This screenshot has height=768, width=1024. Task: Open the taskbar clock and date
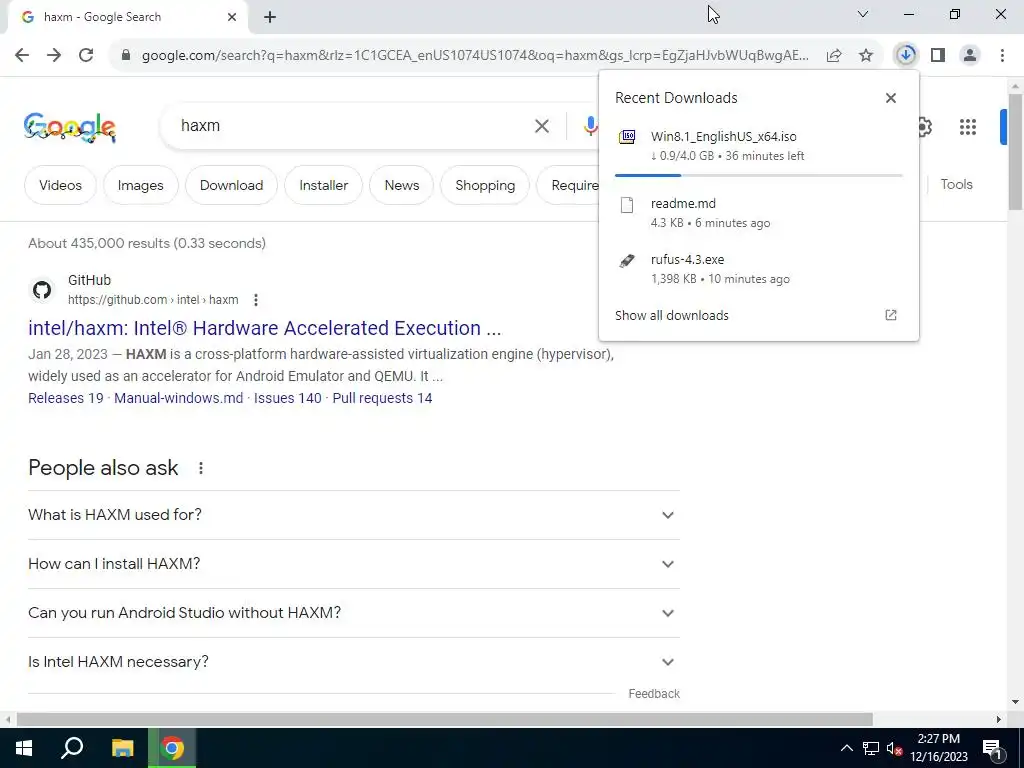(938, 748)
